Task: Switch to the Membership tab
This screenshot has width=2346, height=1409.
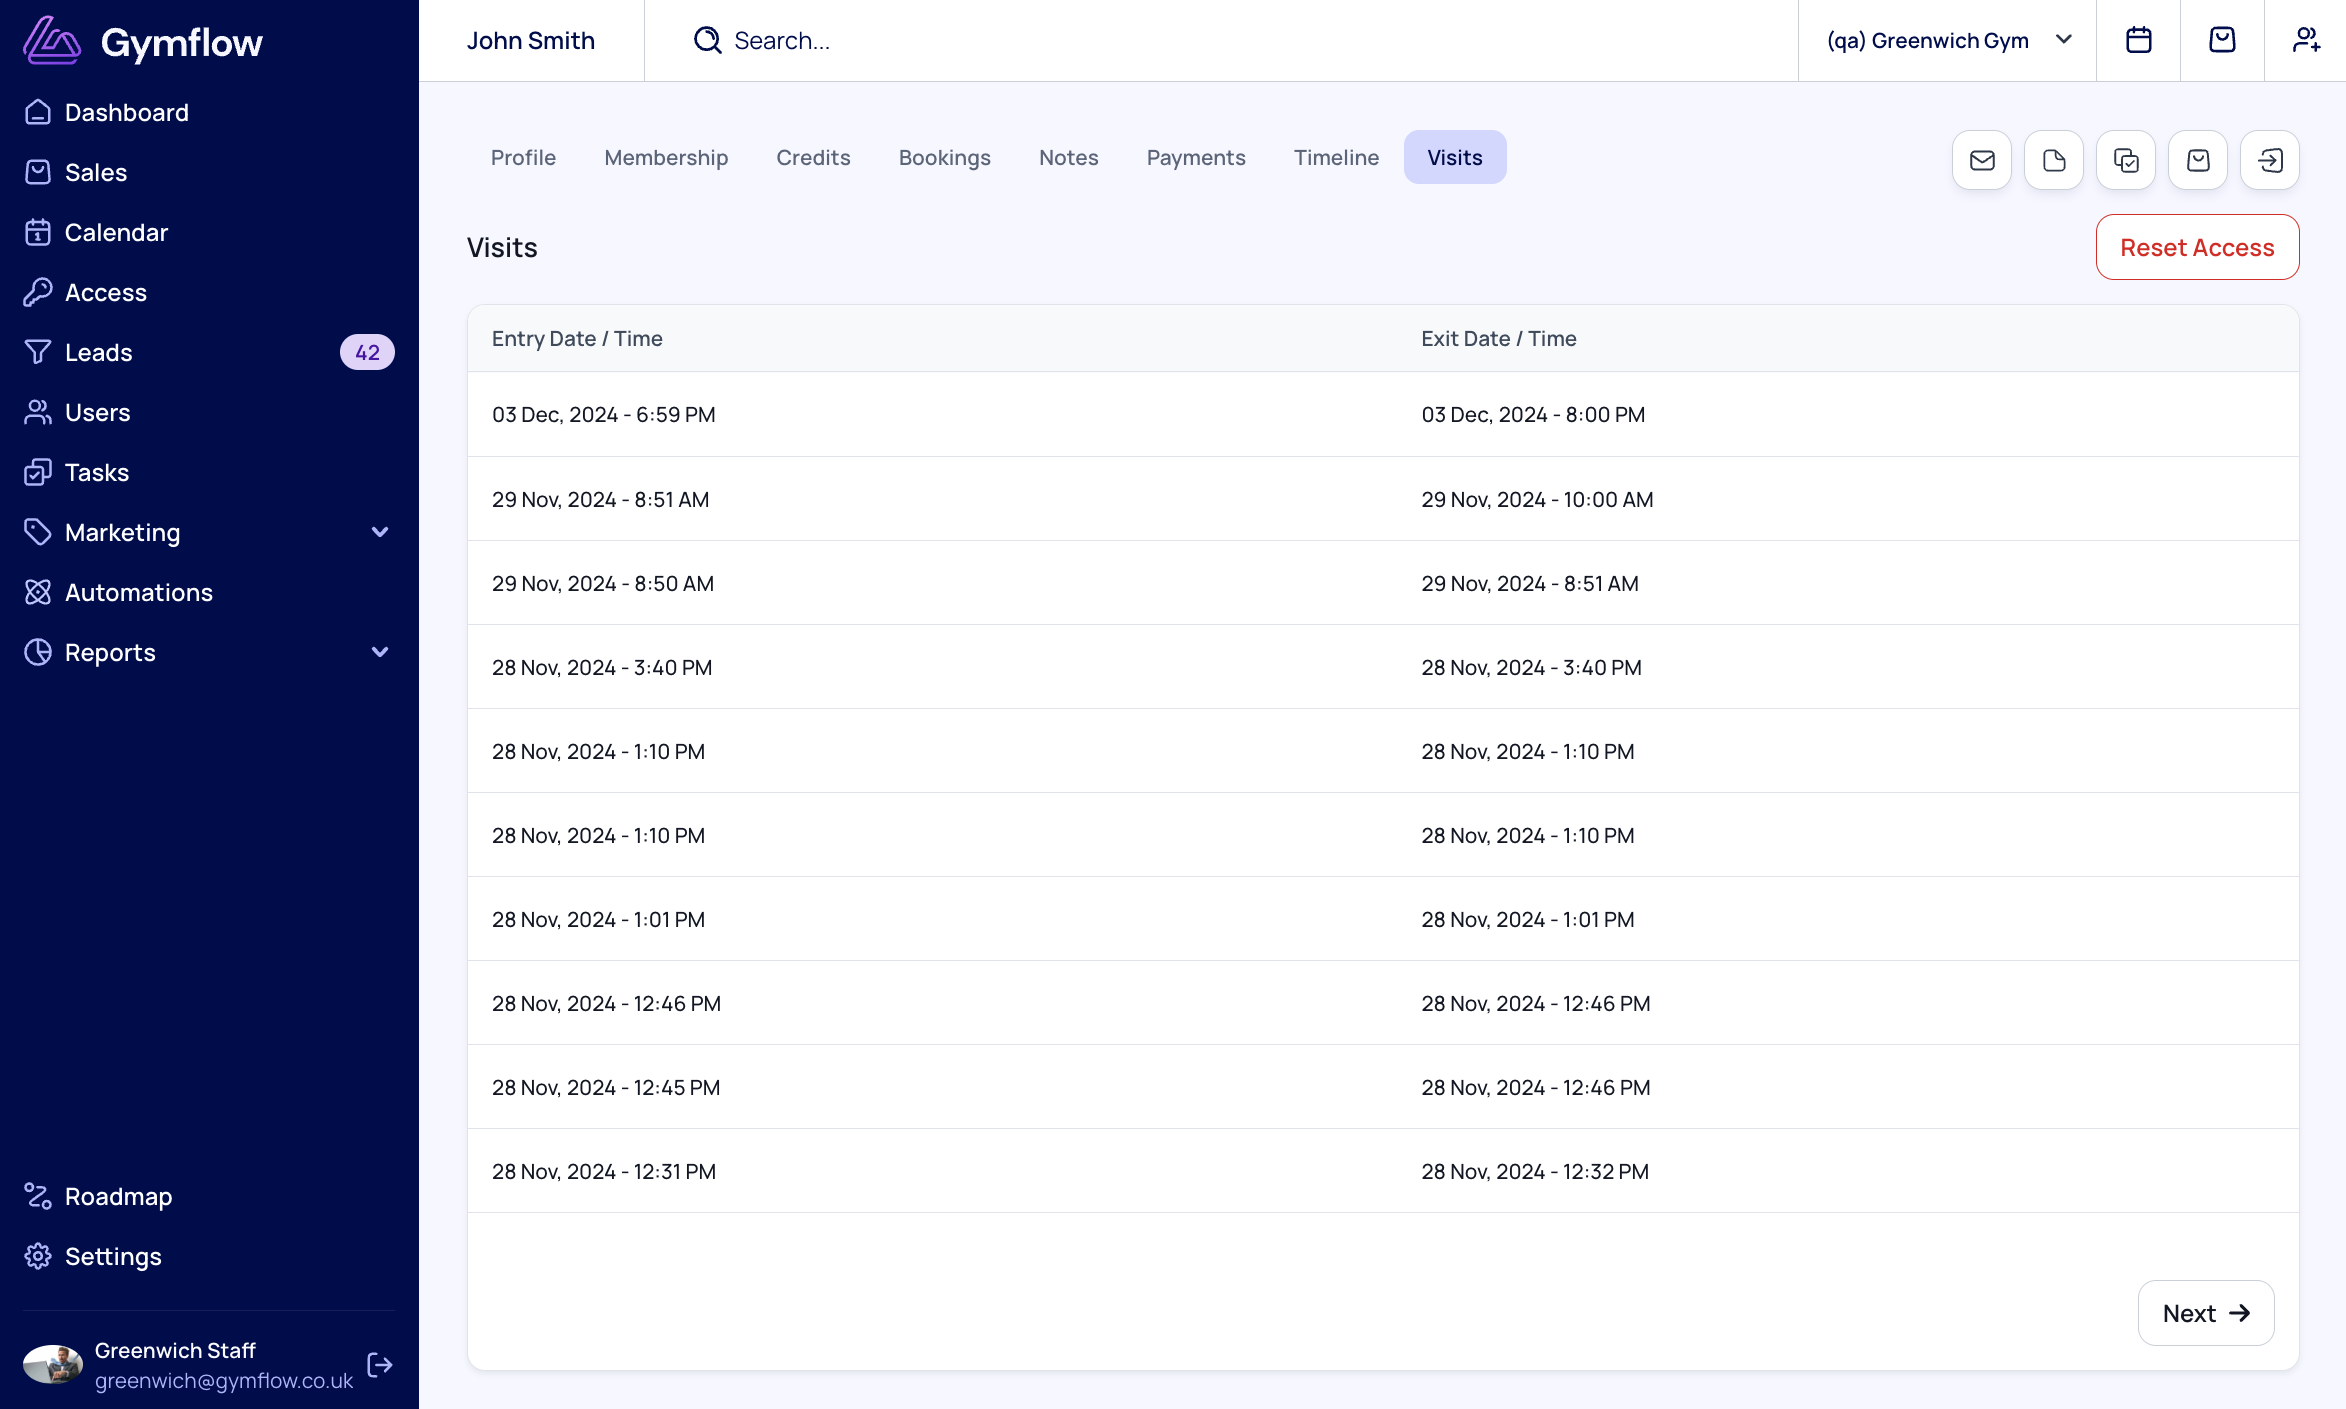Action: coord(666,157)
